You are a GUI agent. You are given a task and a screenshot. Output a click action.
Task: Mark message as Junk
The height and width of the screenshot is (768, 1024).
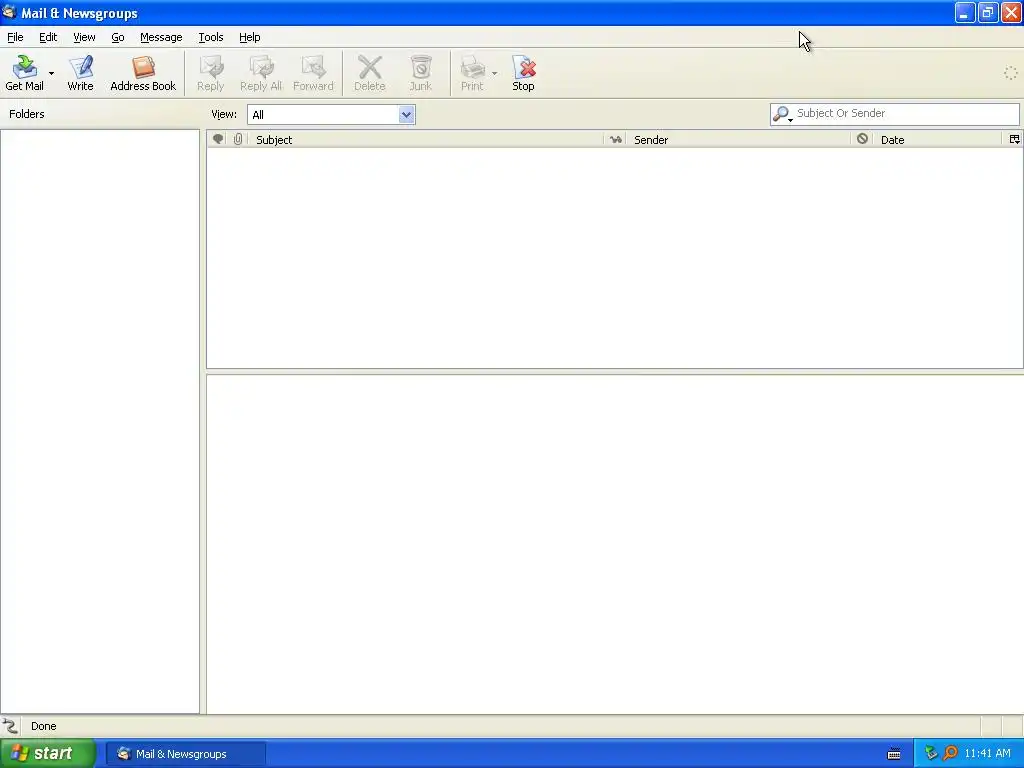coord(421,72)
